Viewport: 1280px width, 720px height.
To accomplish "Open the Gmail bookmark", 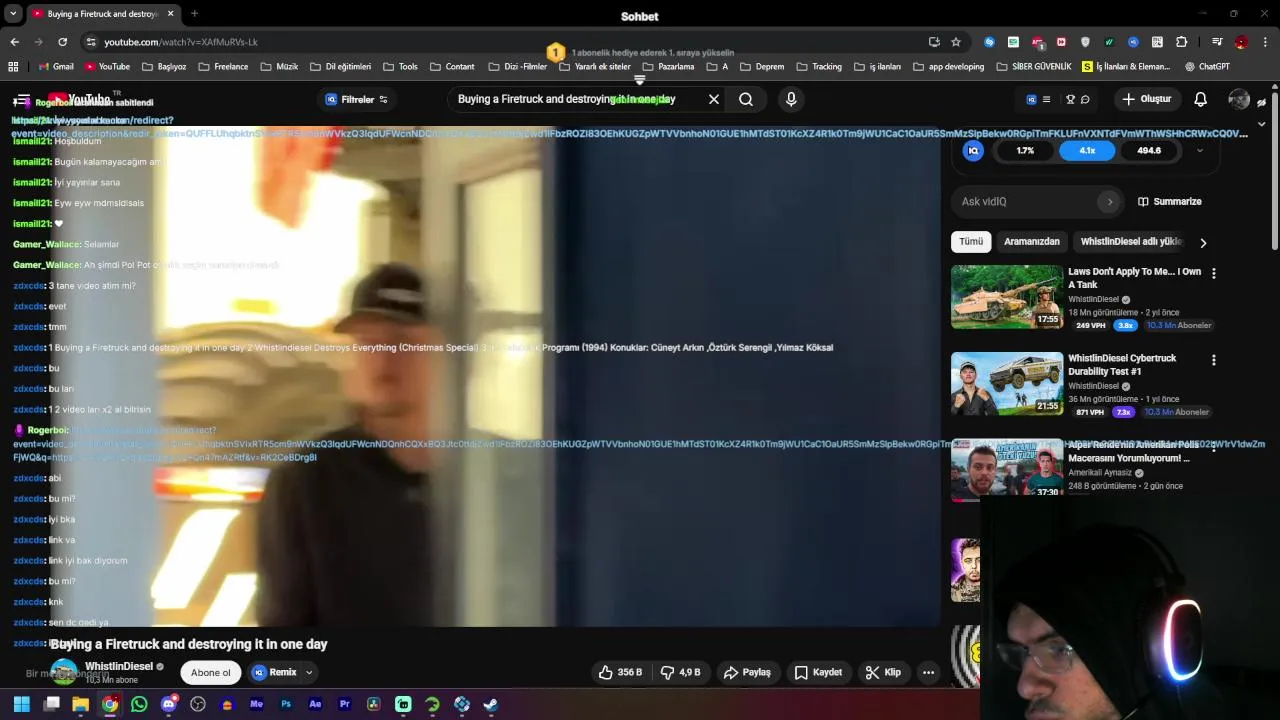I will pyautogui.click(x=56, y=67).
